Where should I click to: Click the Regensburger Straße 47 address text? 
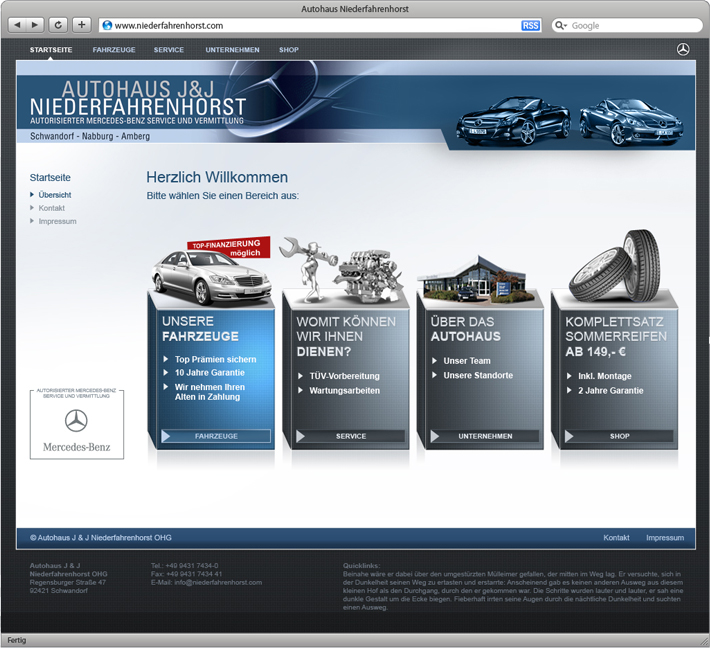click(x=67, y=582)
